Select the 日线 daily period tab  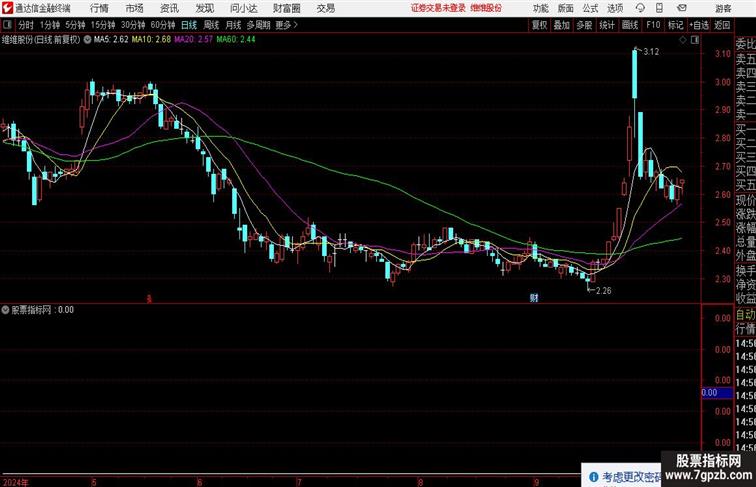189,25
